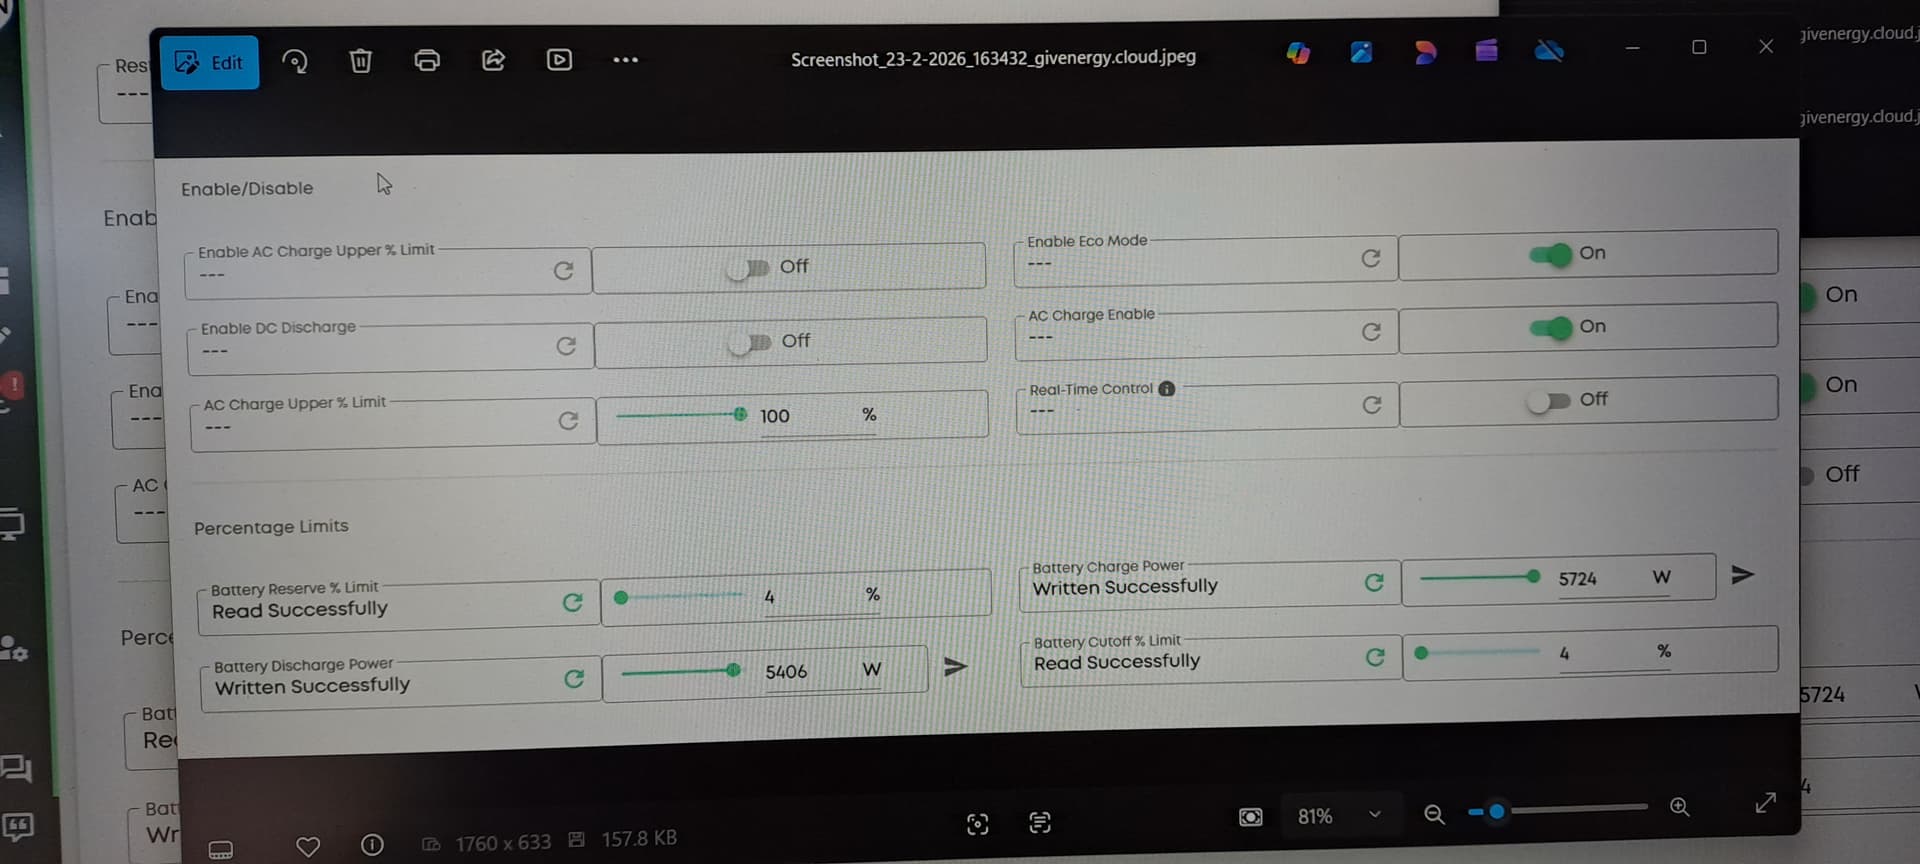
Task: Start slideshow with the play icon
Action: (559, 60)
